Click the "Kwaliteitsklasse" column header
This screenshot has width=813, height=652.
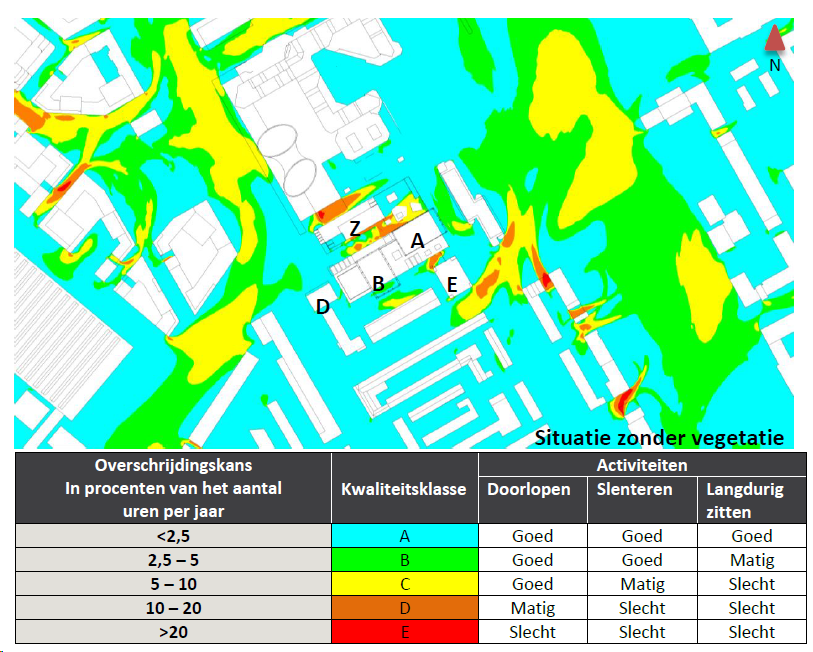(404, 489)
